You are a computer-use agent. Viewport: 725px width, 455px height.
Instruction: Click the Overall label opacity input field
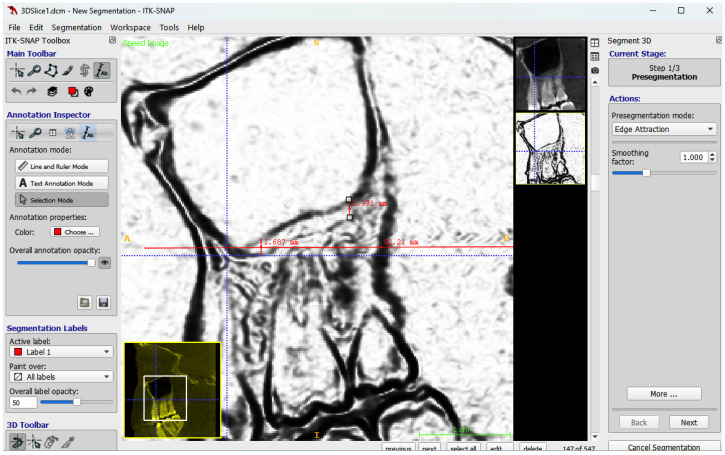23,403
